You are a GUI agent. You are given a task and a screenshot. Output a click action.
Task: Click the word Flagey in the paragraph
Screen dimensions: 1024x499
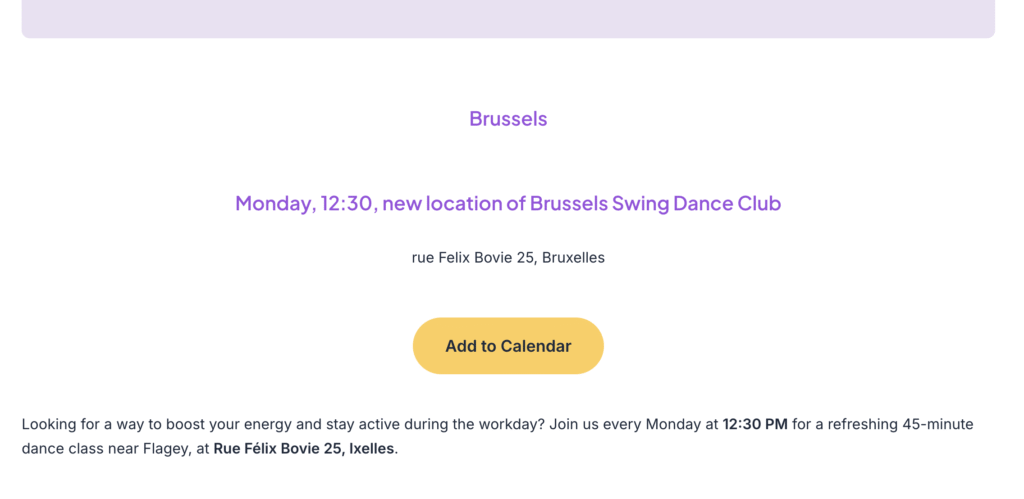click(165, 448)
